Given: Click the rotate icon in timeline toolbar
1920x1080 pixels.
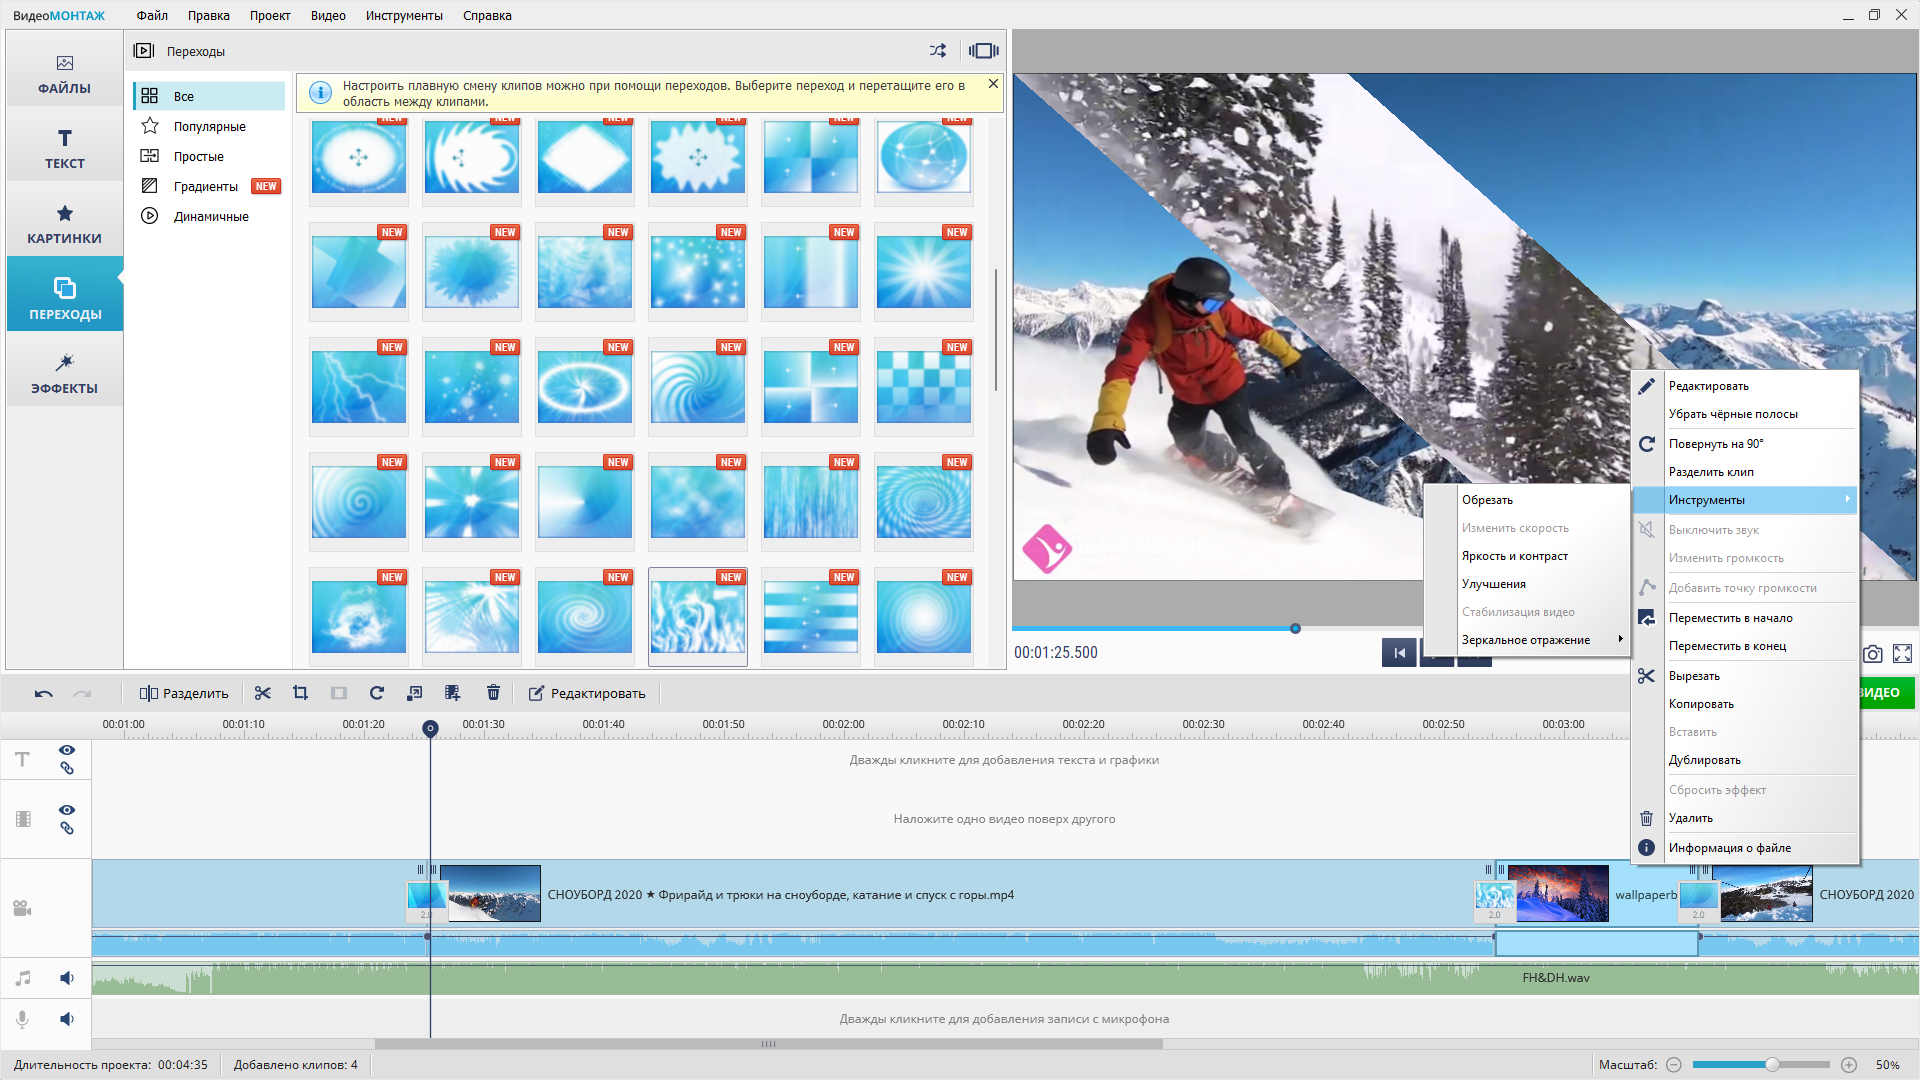Looking at the screenshot, I should pos(377,693).
